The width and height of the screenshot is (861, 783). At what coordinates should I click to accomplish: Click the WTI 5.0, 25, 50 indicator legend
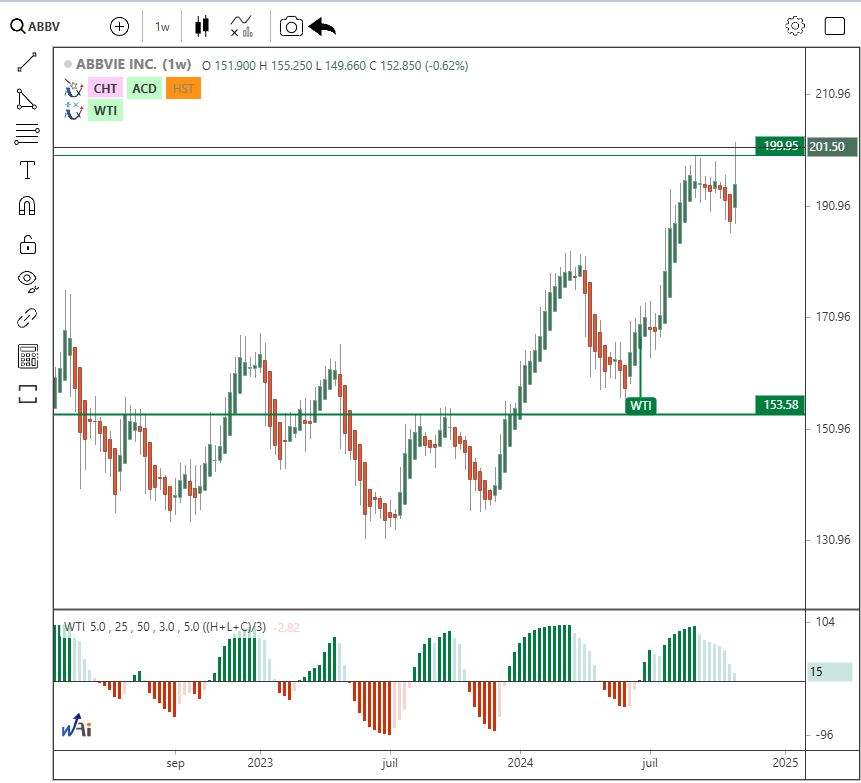(x=165, y=627)
